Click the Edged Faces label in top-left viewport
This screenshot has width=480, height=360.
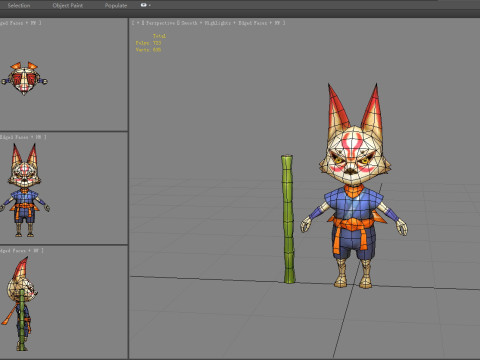point(12,23)
